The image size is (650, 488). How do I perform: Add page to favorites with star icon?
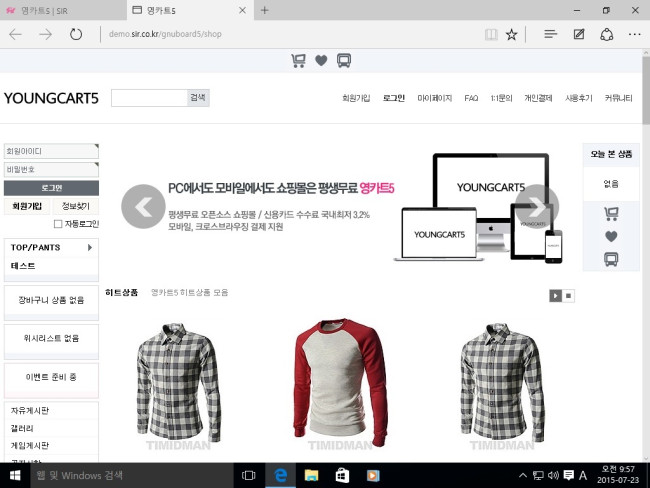point(512,34)
